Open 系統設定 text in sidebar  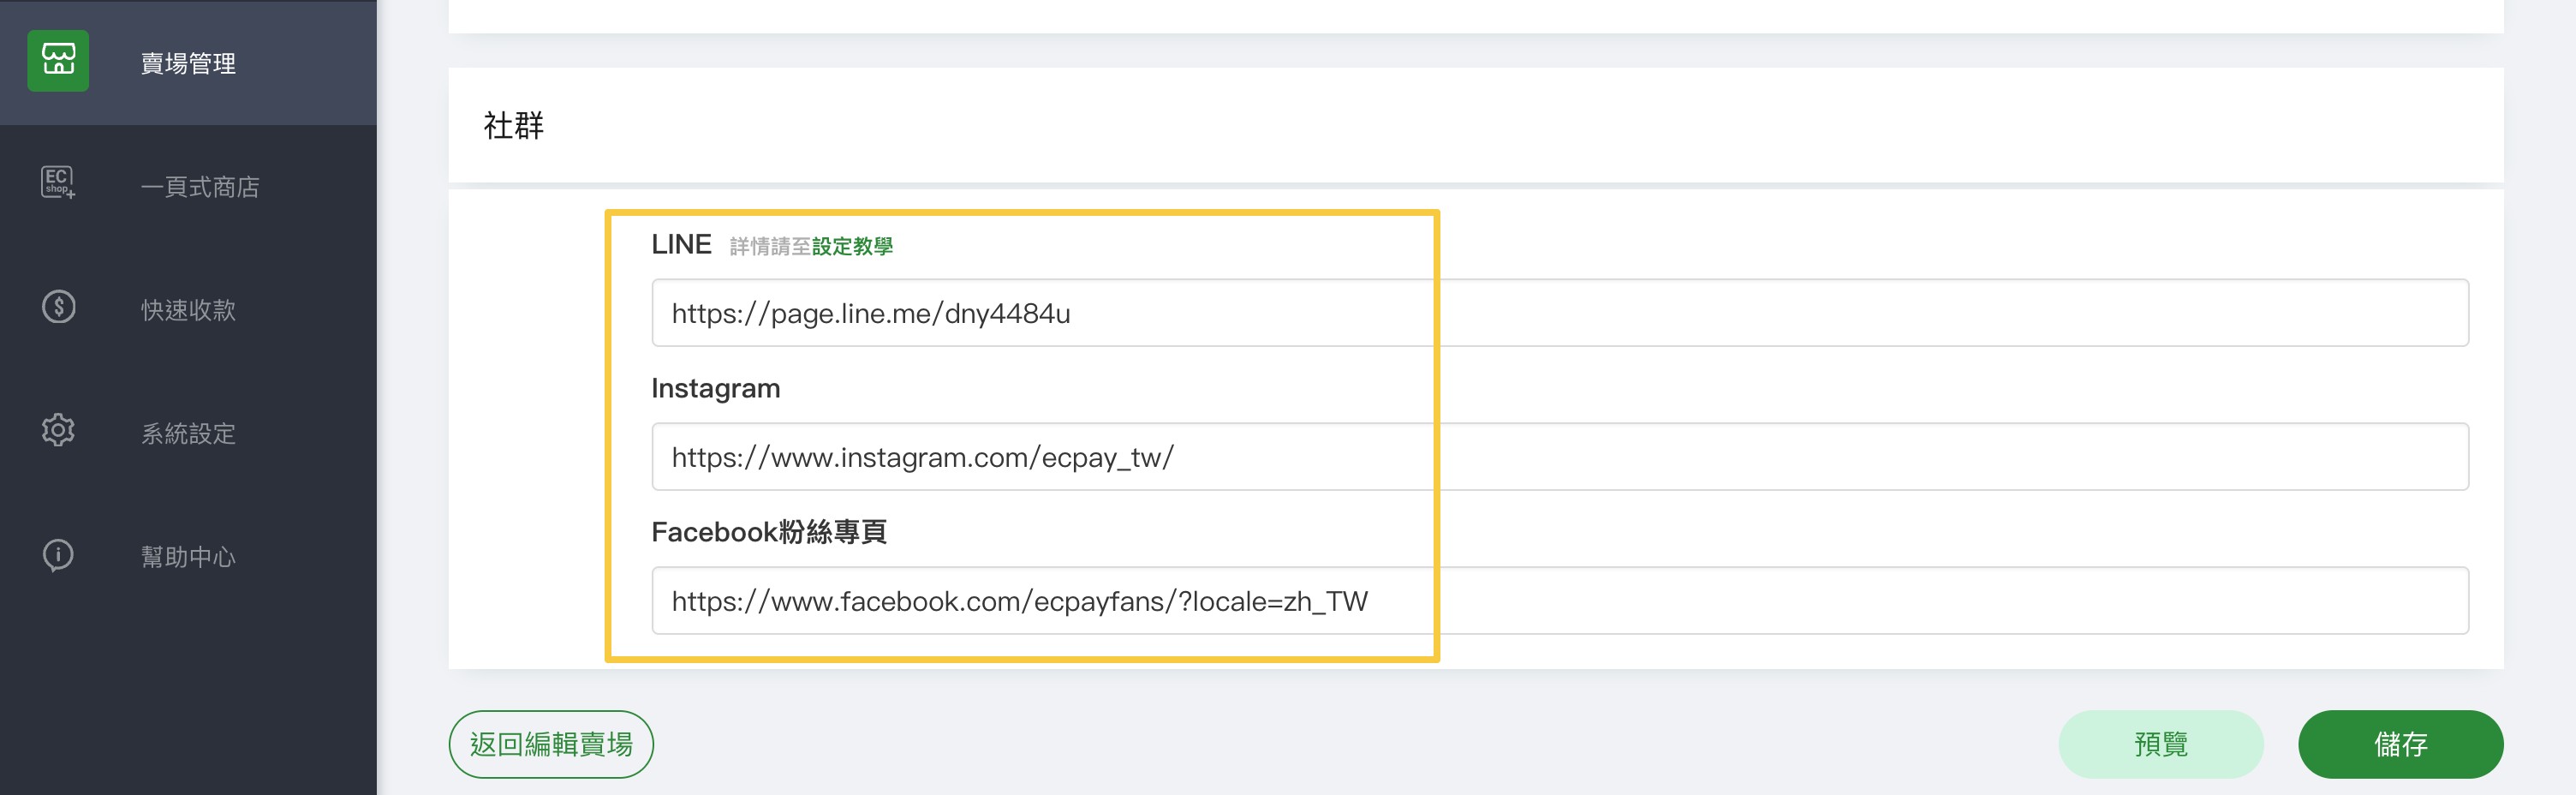click(x=188, y=433)
